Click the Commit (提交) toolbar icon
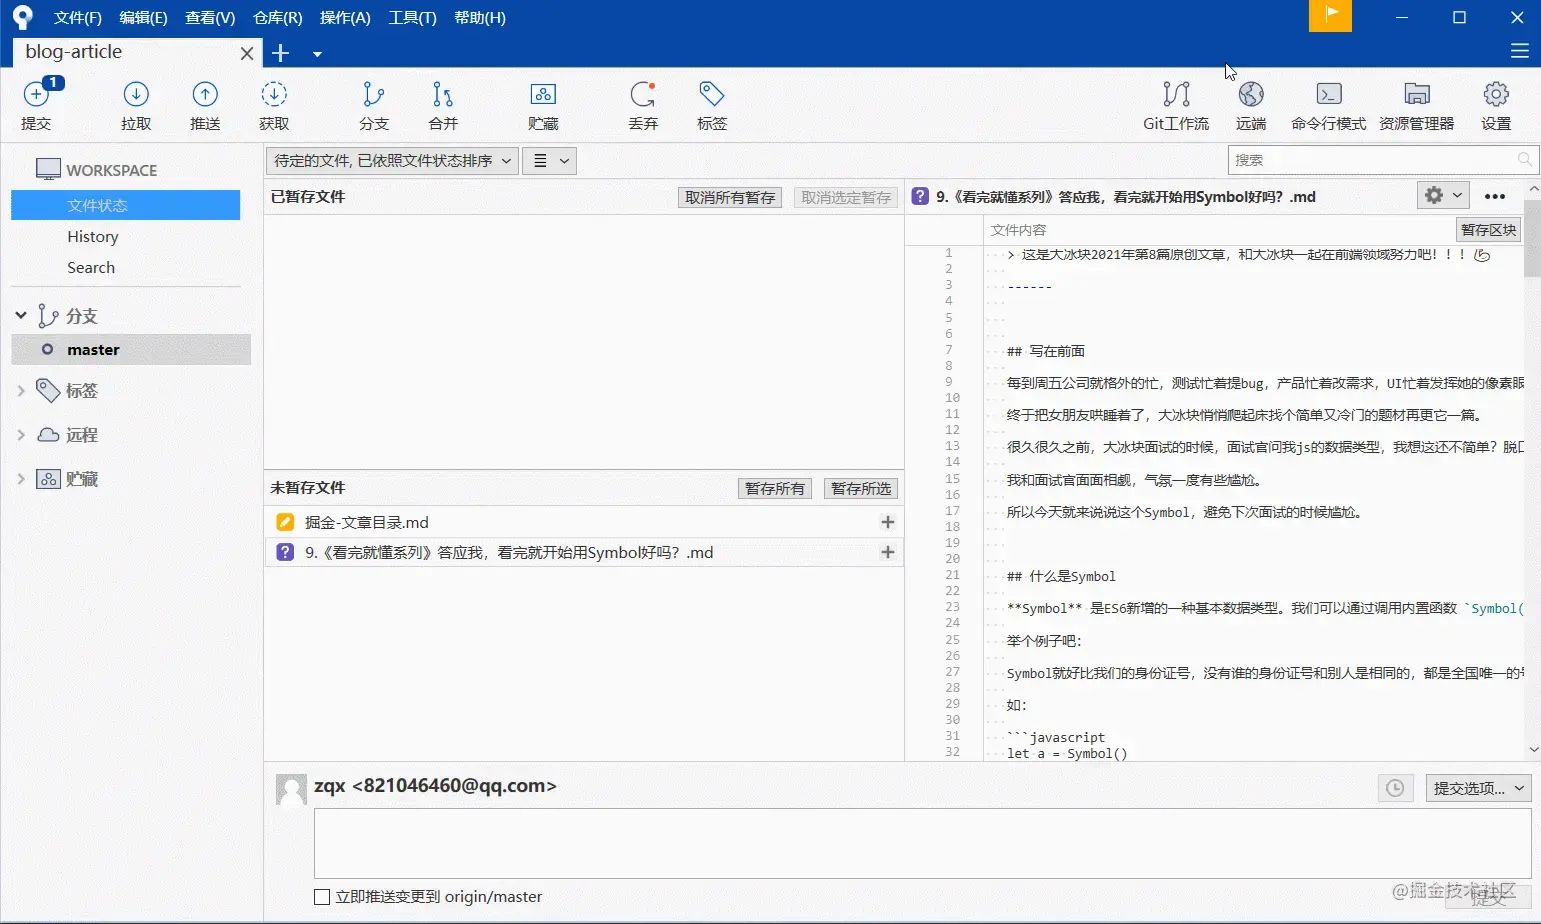Viewport: 1541px width, 924px height. point(37,105)
